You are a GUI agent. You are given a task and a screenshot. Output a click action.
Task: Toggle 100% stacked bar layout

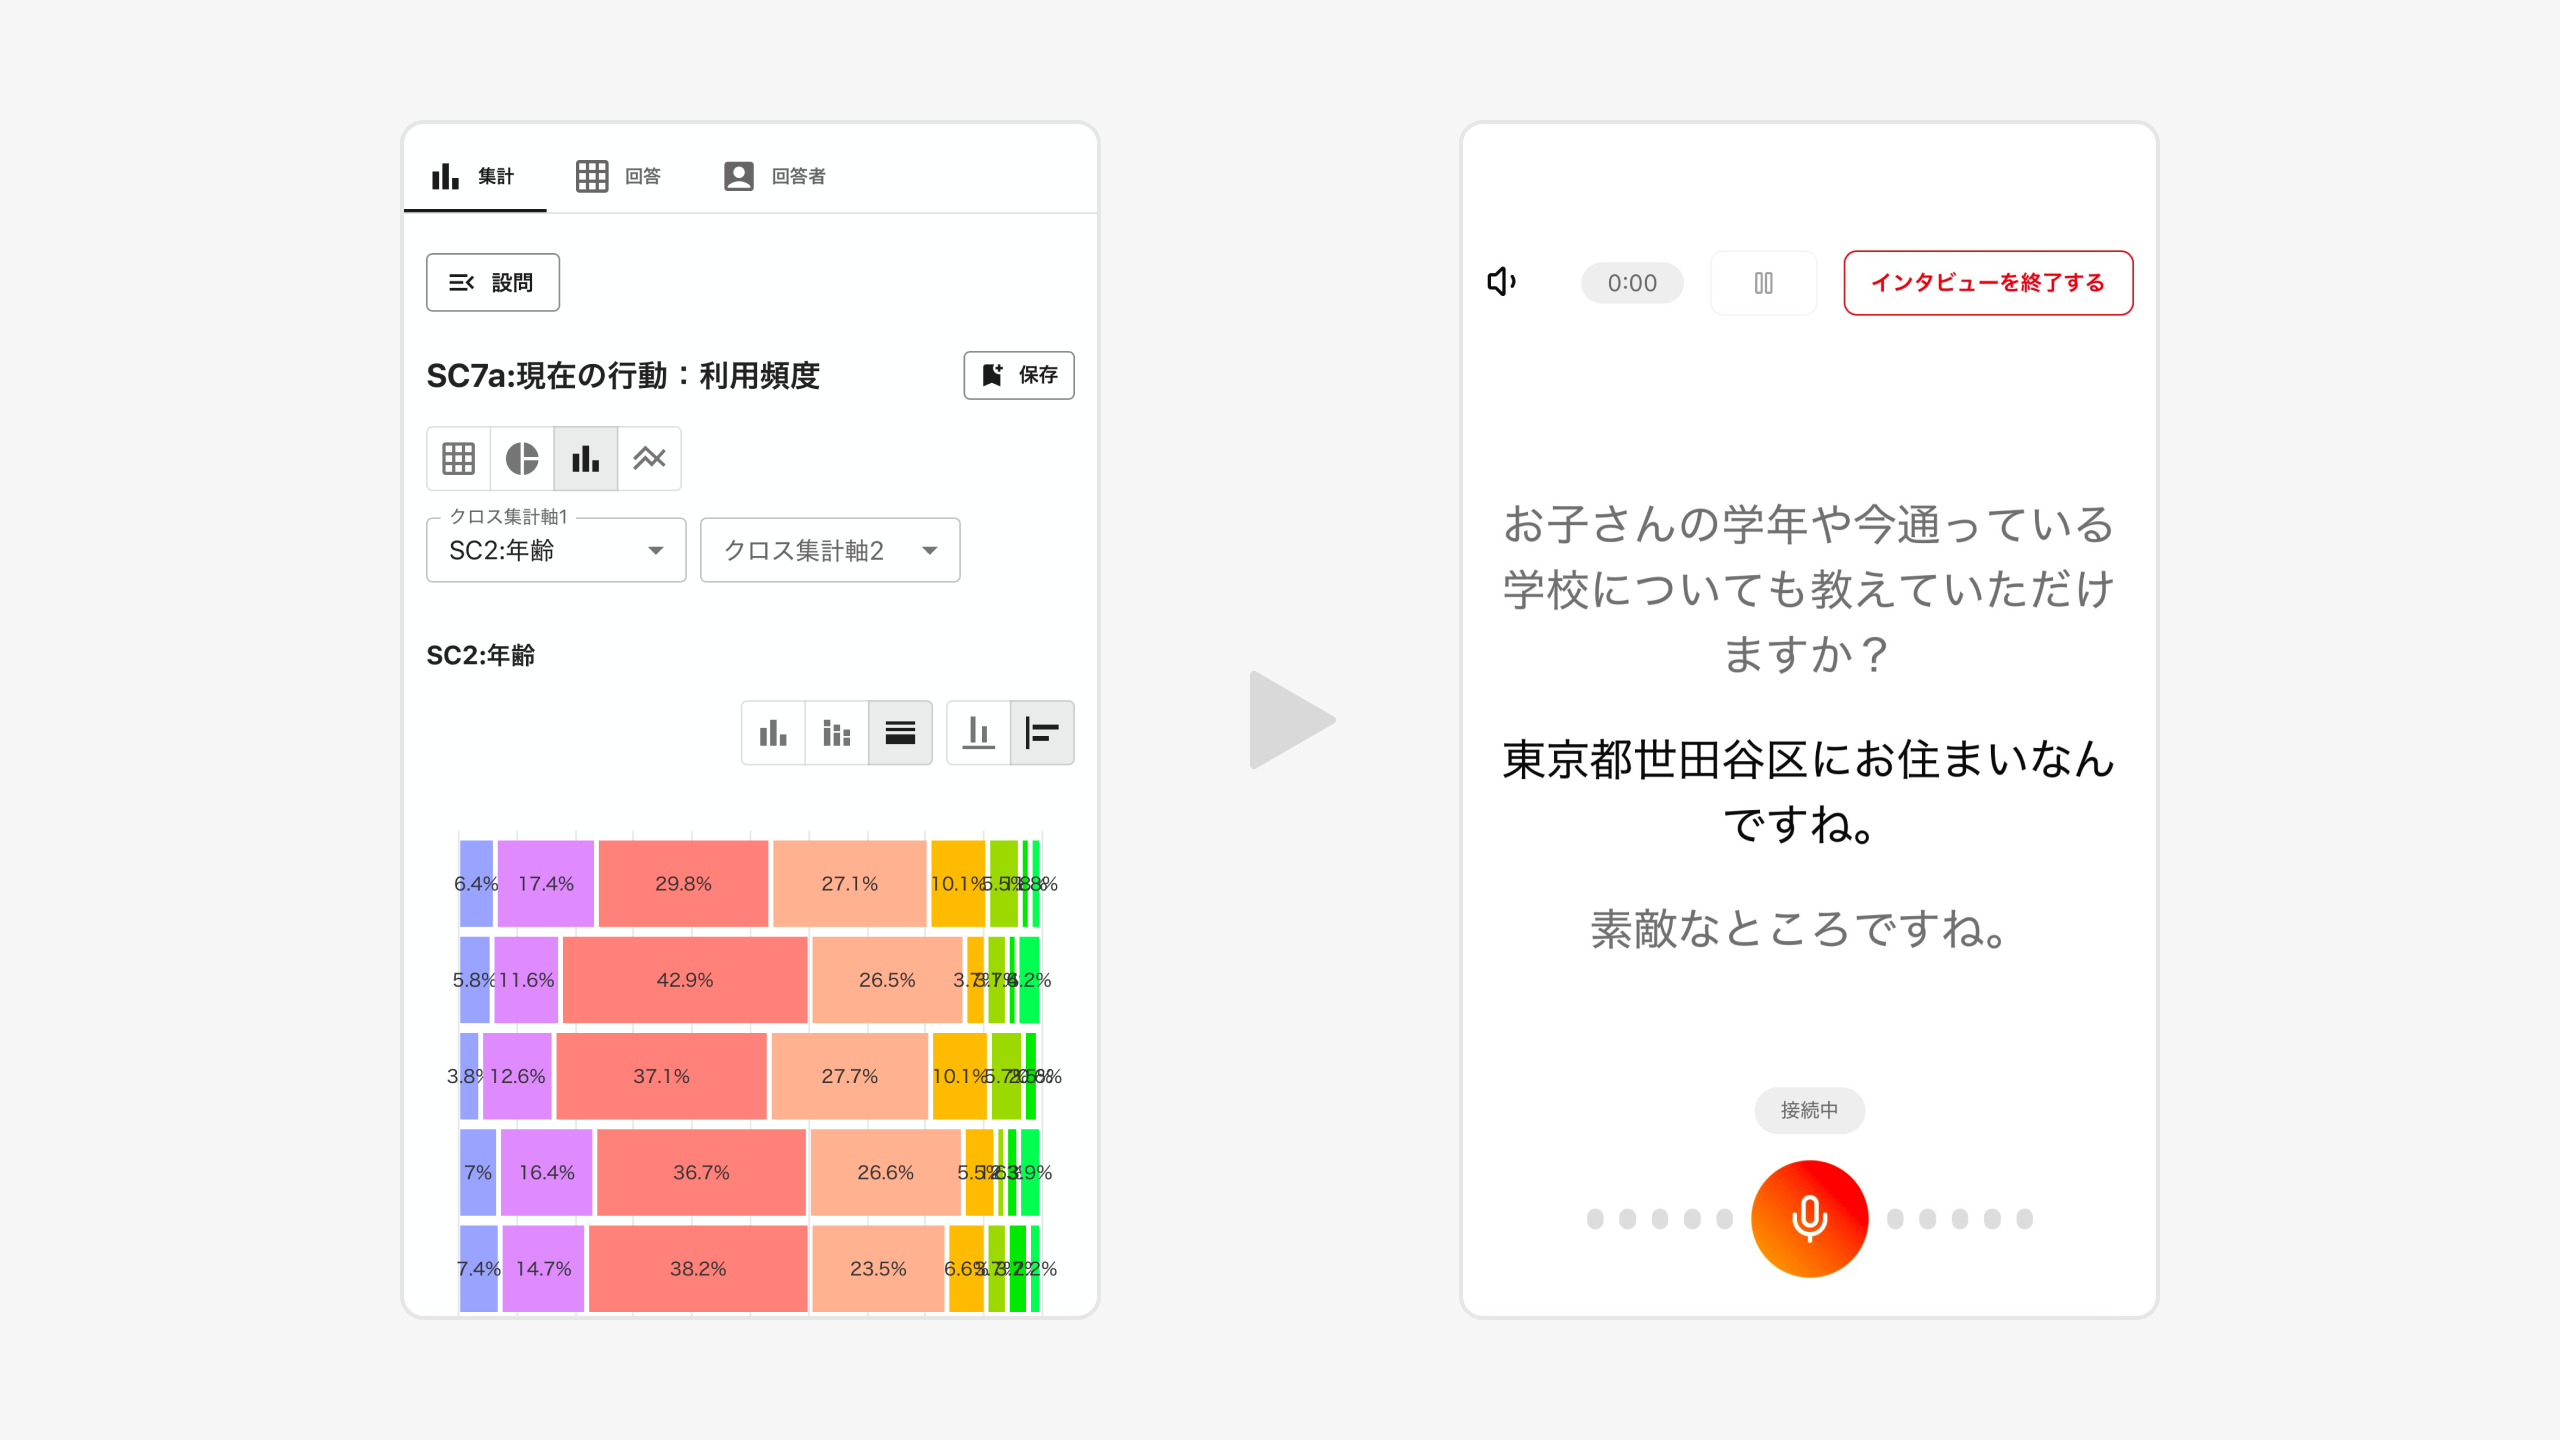tap(900, 733)
